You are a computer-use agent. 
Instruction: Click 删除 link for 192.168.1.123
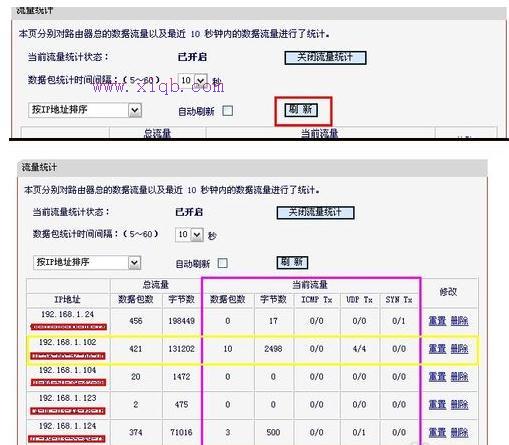click(x=460, y=405)
